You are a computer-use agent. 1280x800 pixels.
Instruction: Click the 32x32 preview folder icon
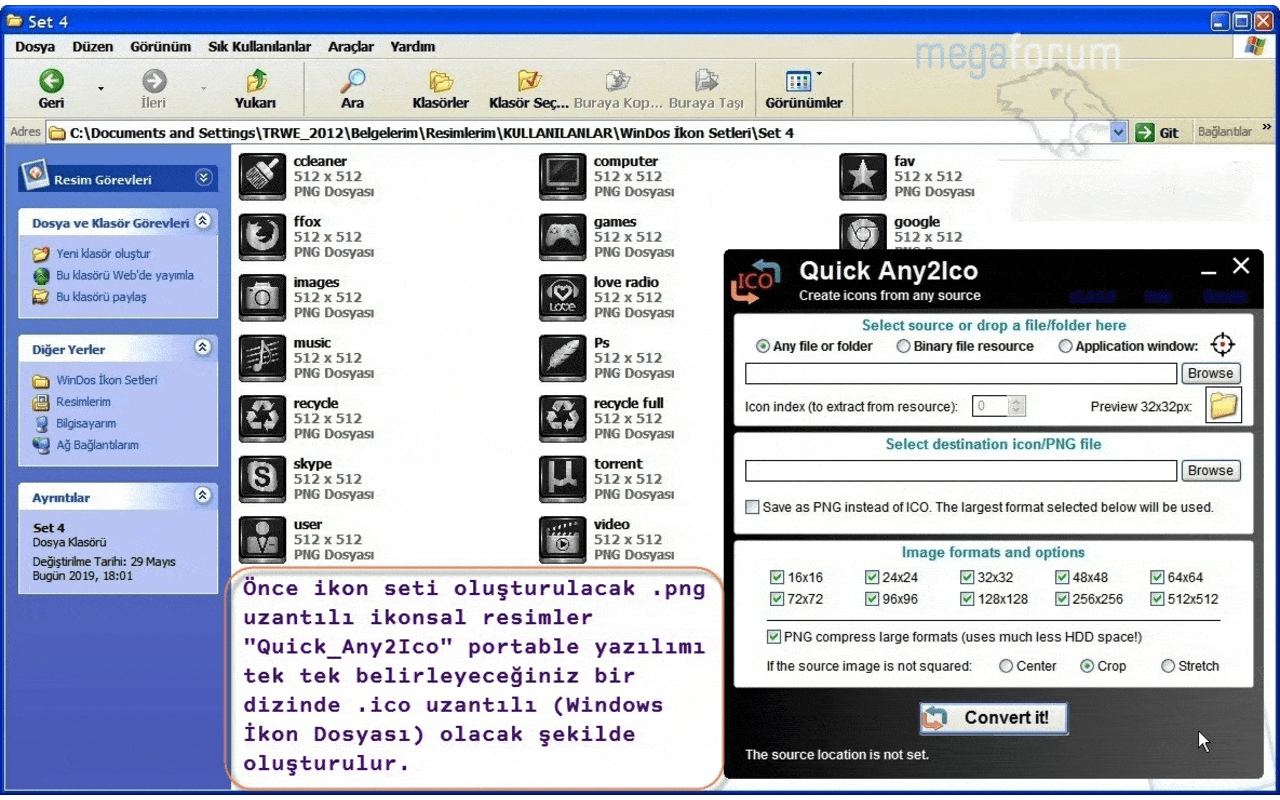tap(1224, 406)
